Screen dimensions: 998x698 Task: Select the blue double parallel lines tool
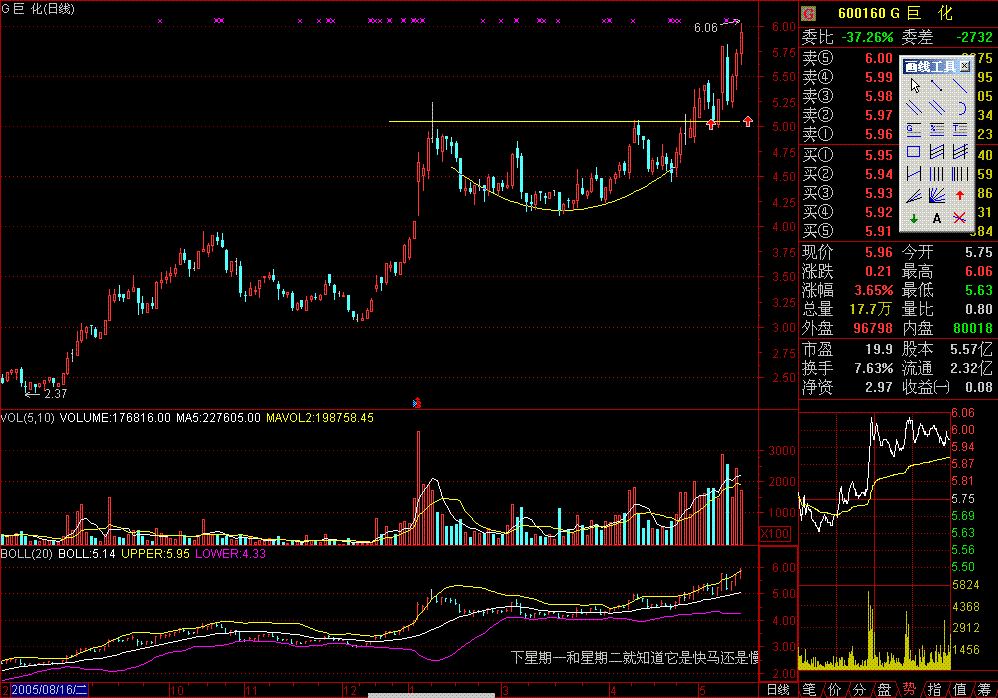(936, 108)
